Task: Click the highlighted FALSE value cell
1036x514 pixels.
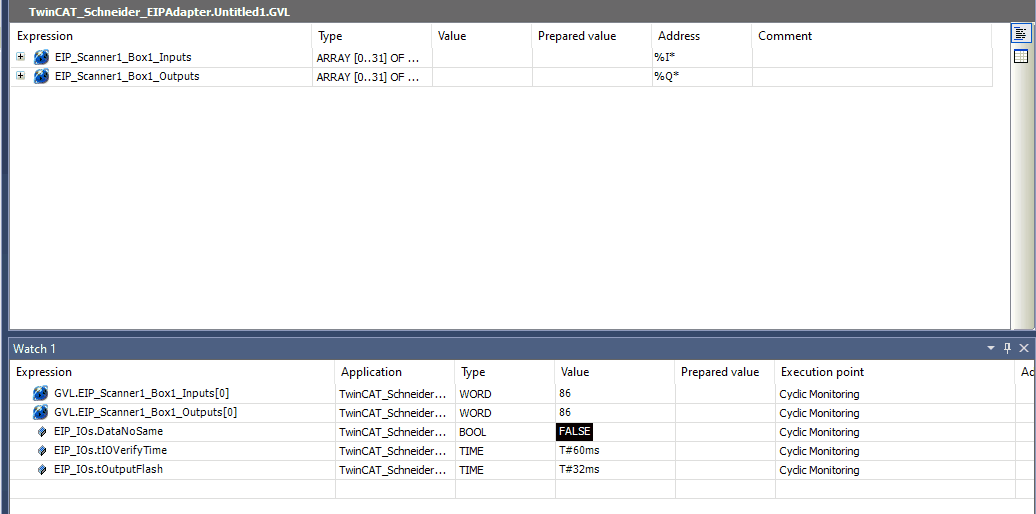Action: [574, 431]
